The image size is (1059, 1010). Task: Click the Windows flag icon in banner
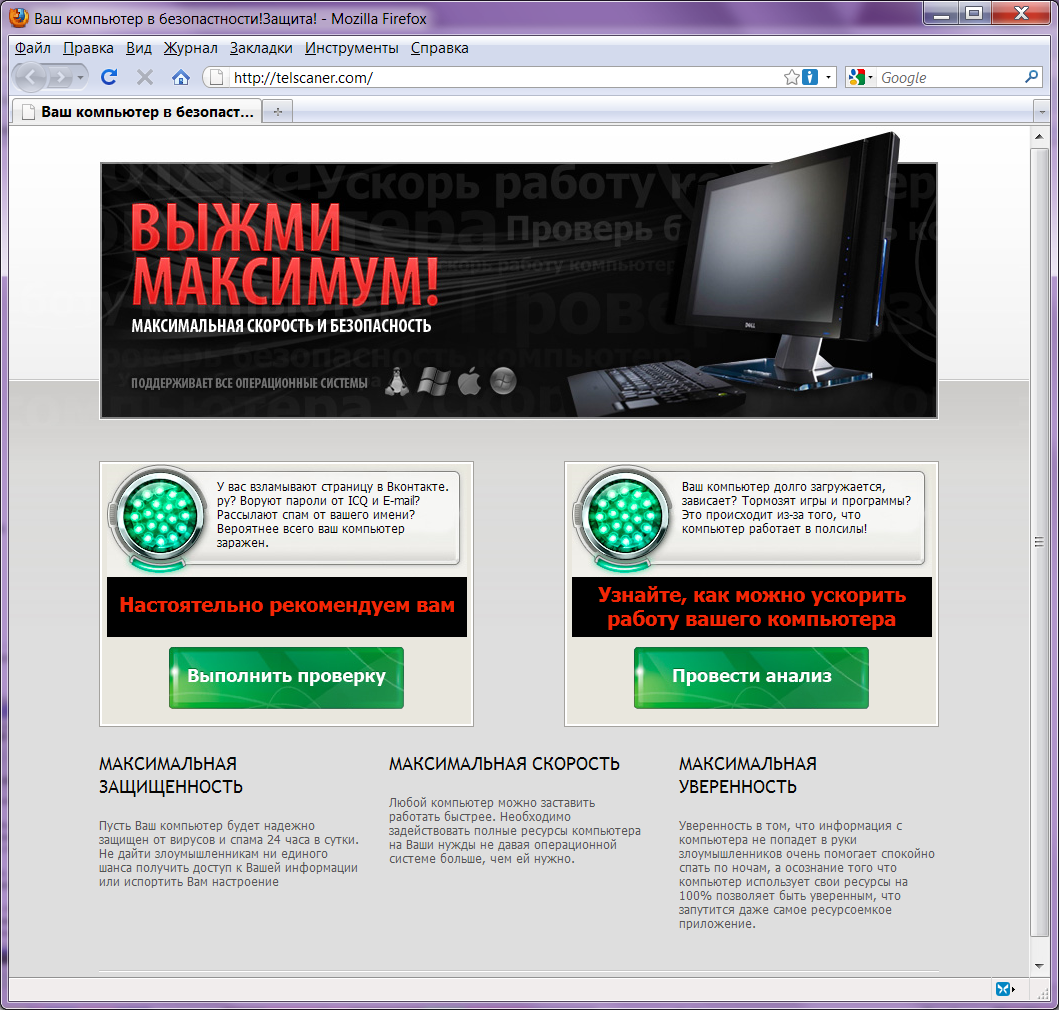point(433,382)
